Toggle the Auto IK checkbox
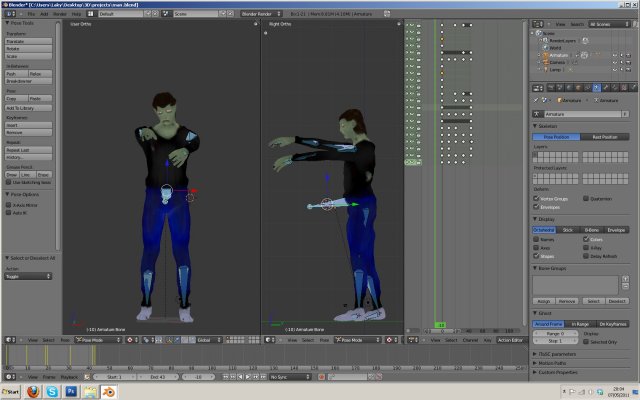The width and height of the screenshot is (640, 400). coord(8,213)
